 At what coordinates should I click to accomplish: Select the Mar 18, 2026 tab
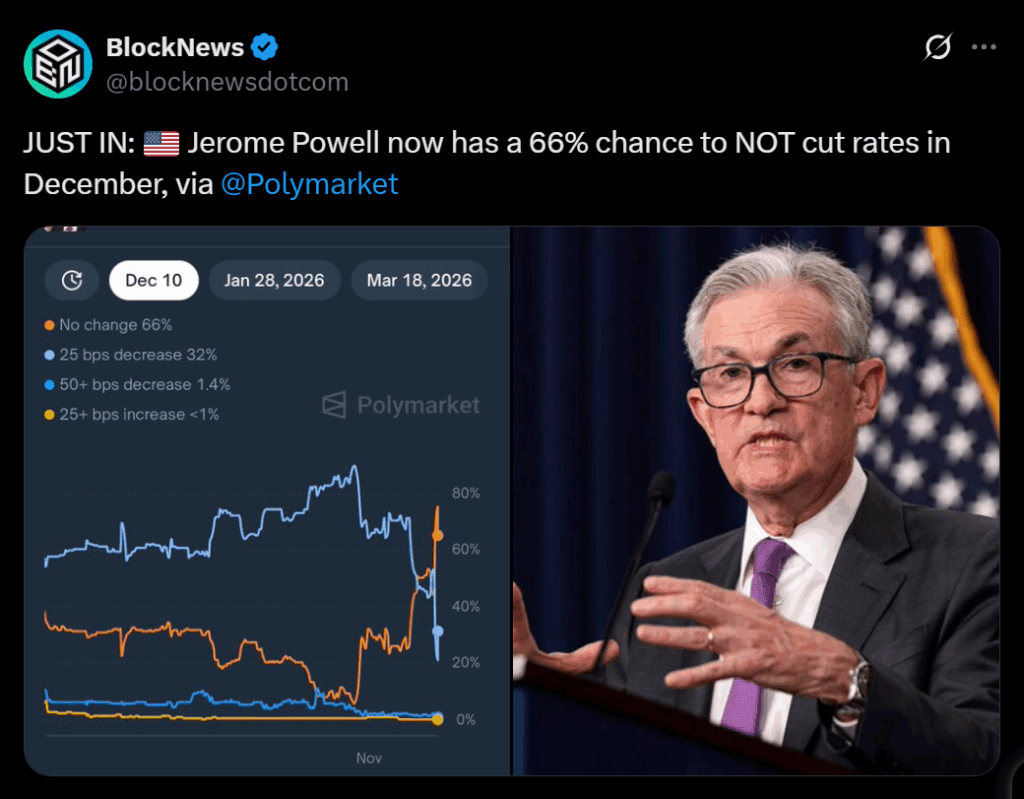tap(419, 281)
